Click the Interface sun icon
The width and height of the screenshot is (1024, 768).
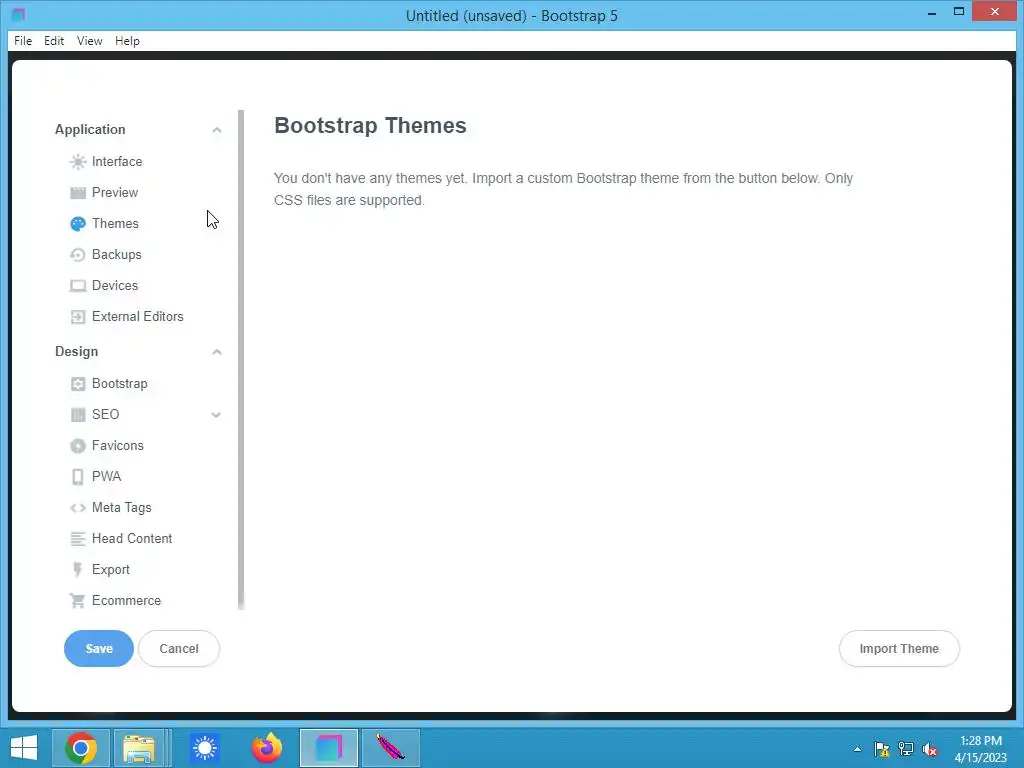click(x=78, y=161)
